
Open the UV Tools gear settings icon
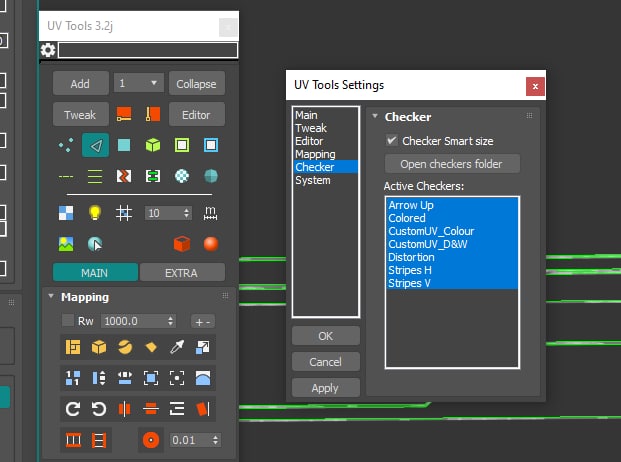tap(48, 50)
